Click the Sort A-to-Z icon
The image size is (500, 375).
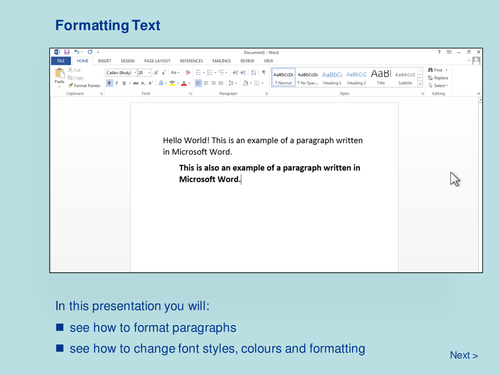(x=254, y=72)
